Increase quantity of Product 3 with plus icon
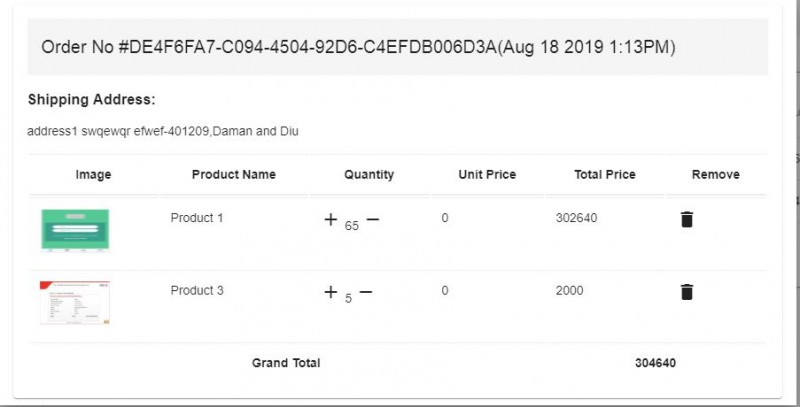Viewport: 800px width, 407px height. point(331,292)
